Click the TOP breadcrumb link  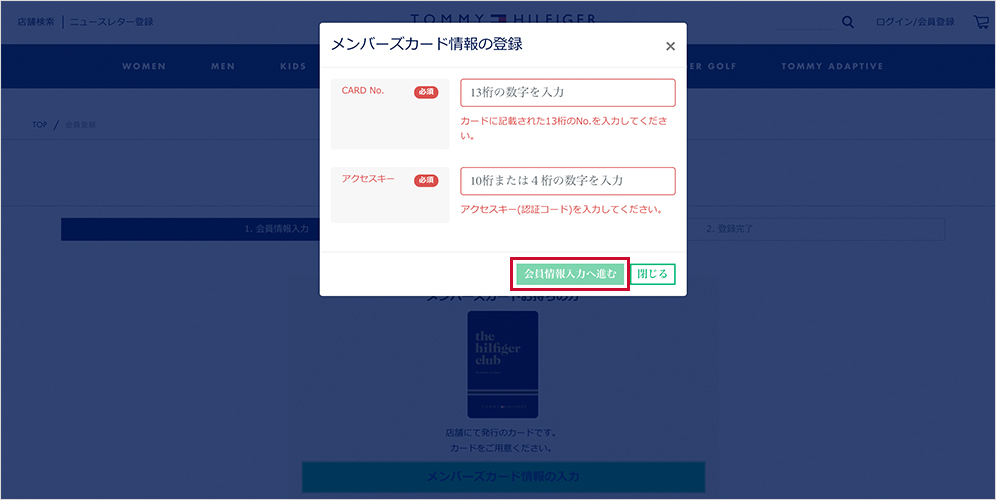pyautogui.click(x=40, y=125)
